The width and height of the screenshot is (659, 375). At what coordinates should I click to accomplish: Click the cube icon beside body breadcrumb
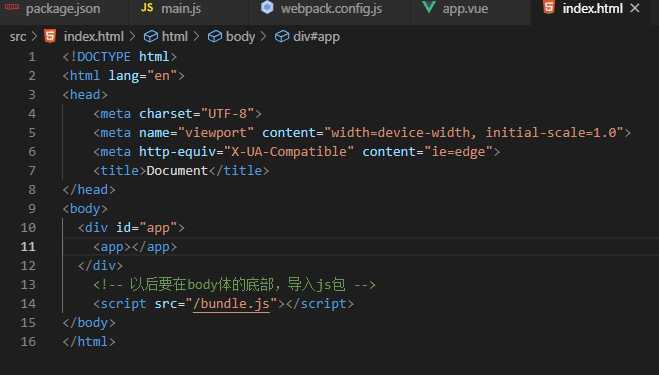point(215,37)
